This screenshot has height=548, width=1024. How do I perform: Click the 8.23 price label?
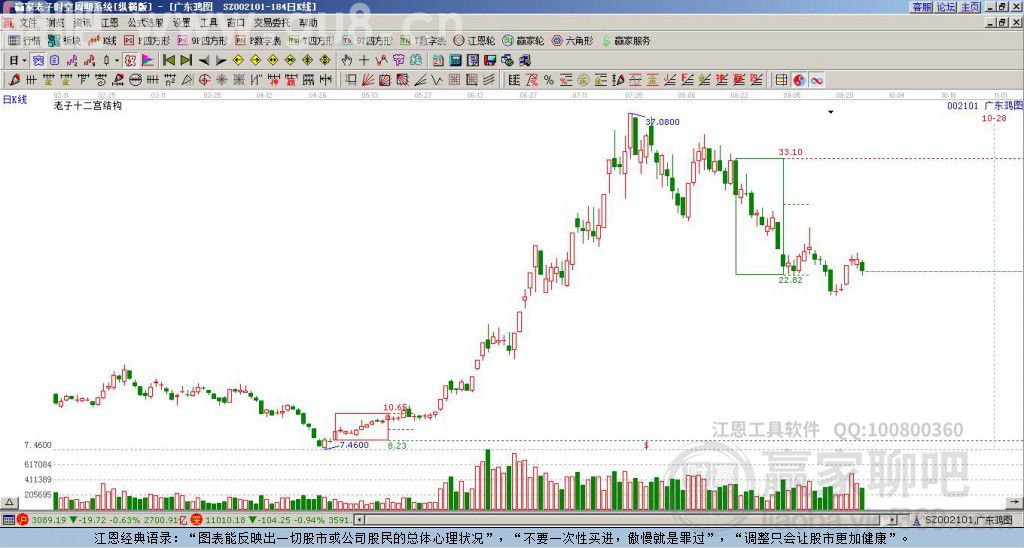tap(397, 445)
